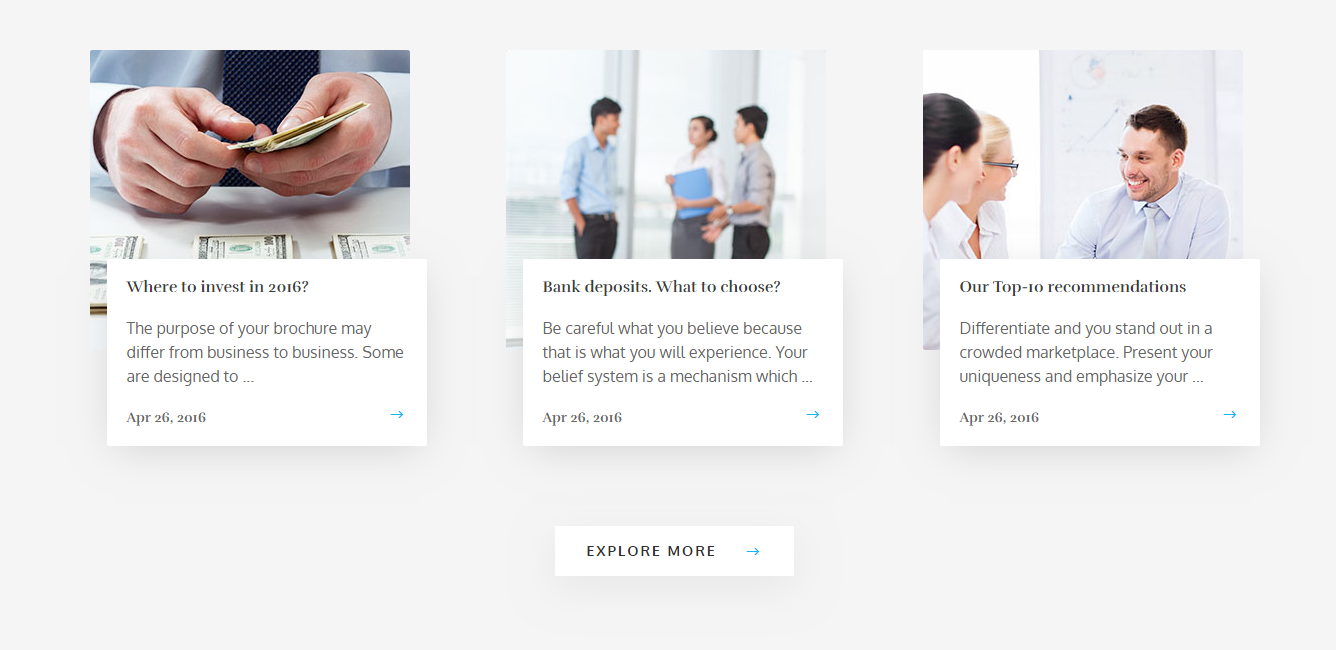Click the date under the 'Where to invest' excerpt
Image resolution: width=1336 pixels, height=650 pixels.
pyautogui.click(x=166, y=418)
